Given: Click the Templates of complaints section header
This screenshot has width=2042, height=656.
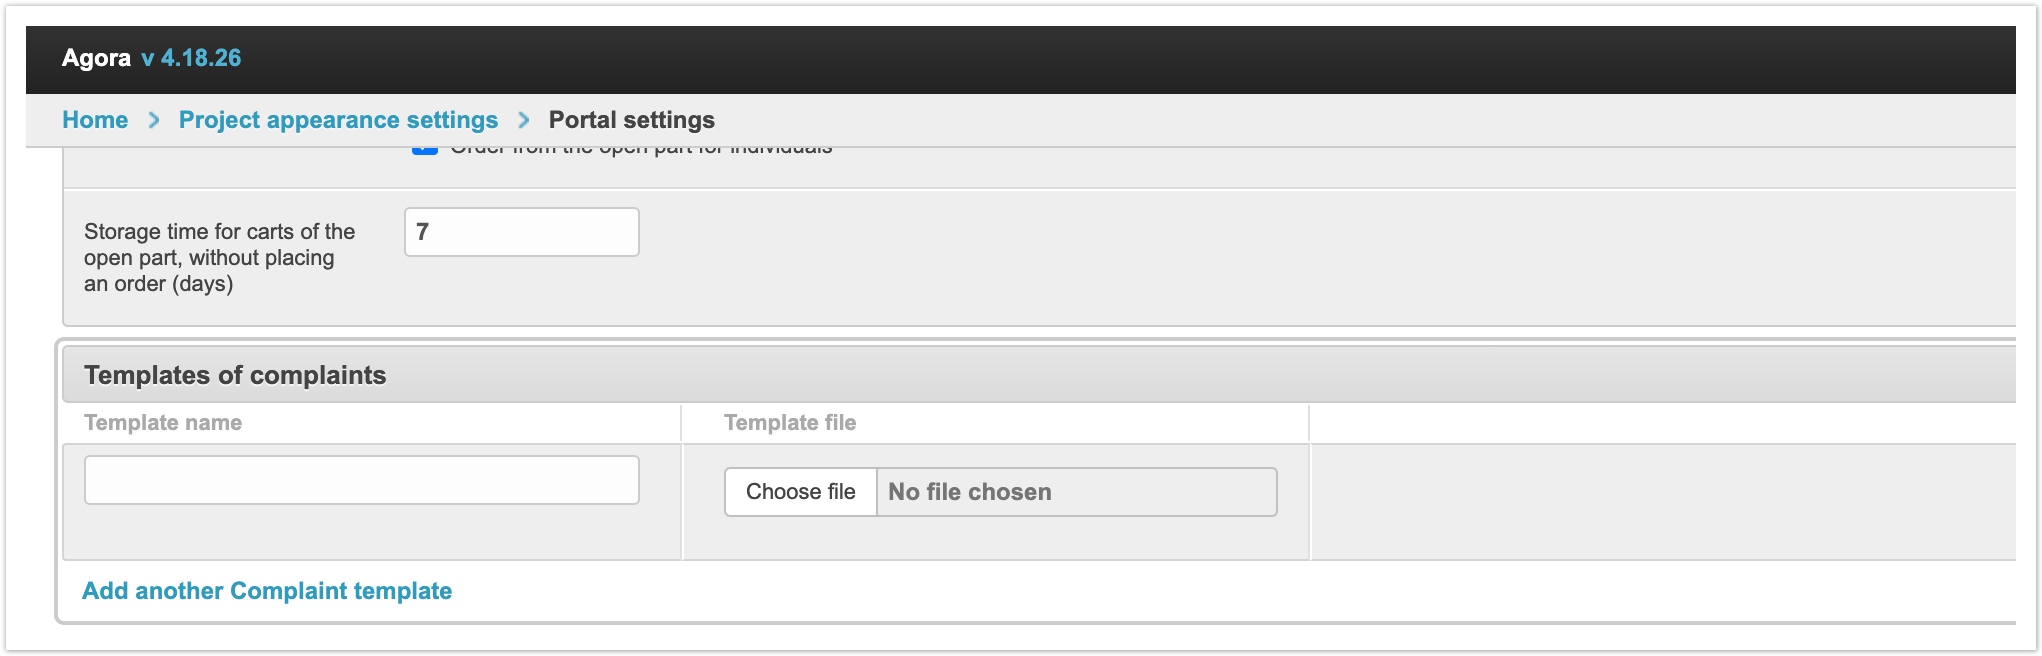Looking at the screenshot, I should 235,375.
